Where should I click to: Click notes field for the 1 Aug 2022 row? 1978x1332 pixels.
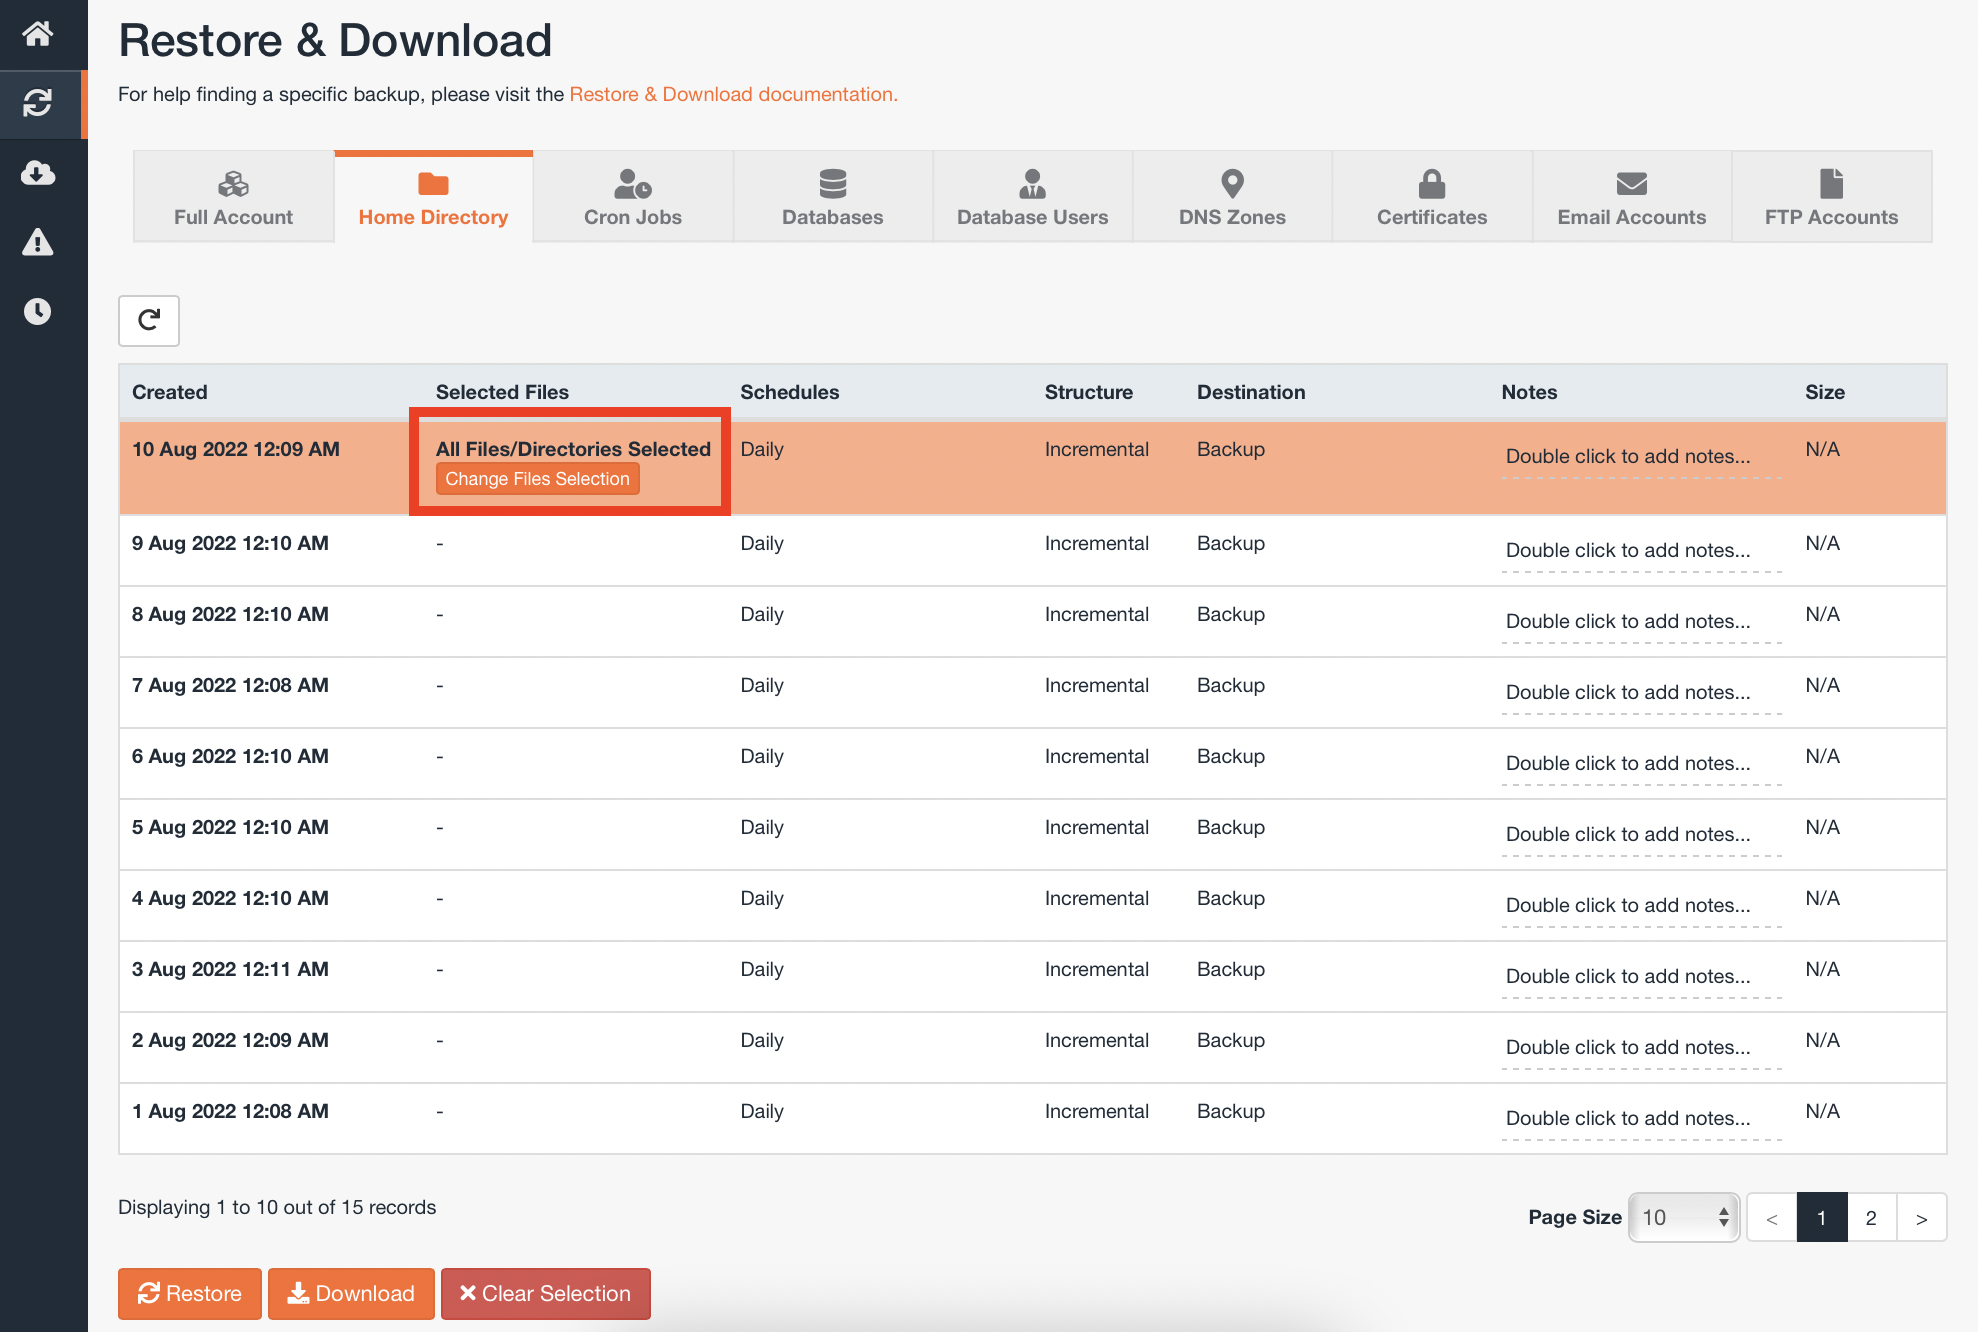point(1641,1118)
